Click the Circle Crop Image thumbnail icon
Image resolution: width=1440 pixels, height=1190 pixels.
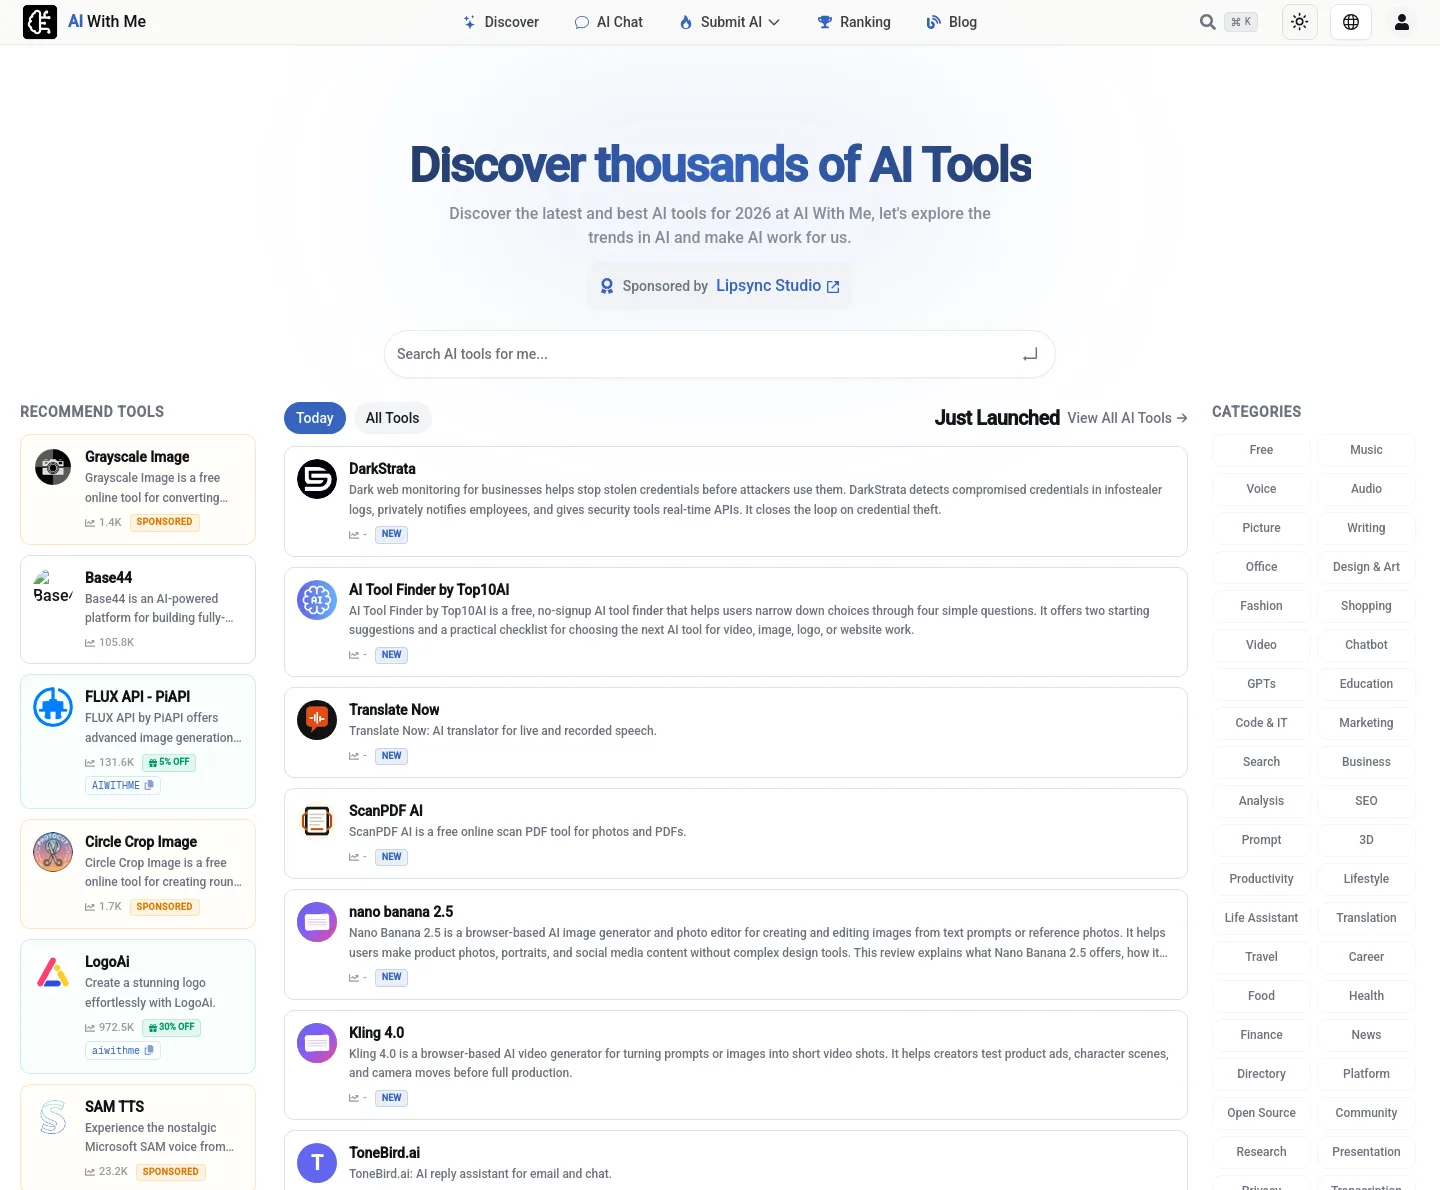pyautogui.click(x=53, y=852)
